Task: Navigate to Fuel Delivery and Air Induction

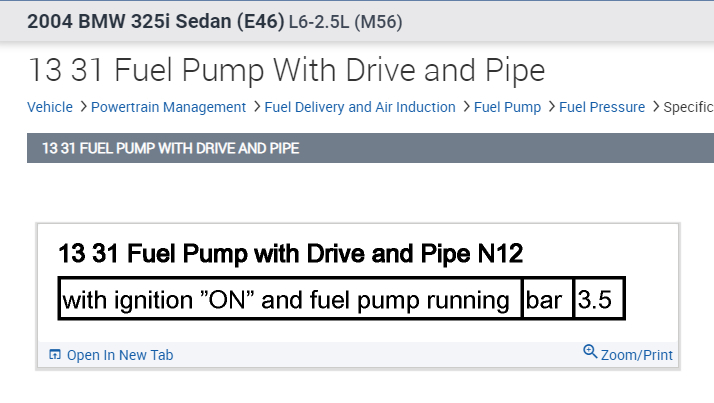Action: point(360,107)
